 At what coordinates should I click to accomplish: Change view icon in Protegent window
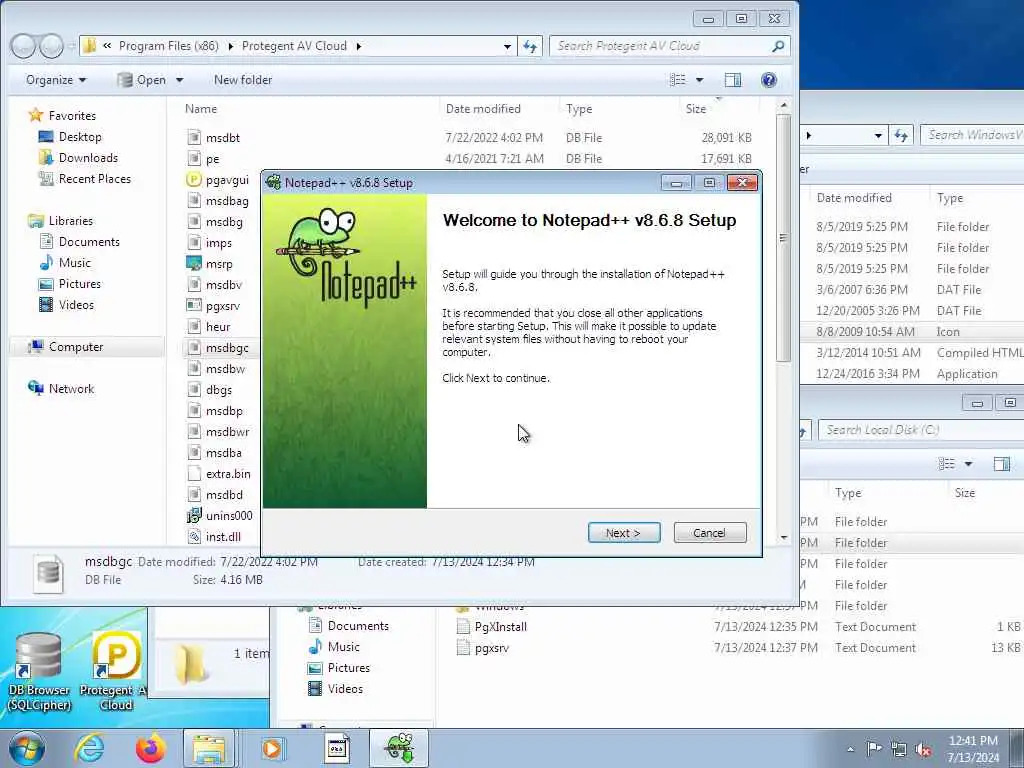click(x=678, y=80)
